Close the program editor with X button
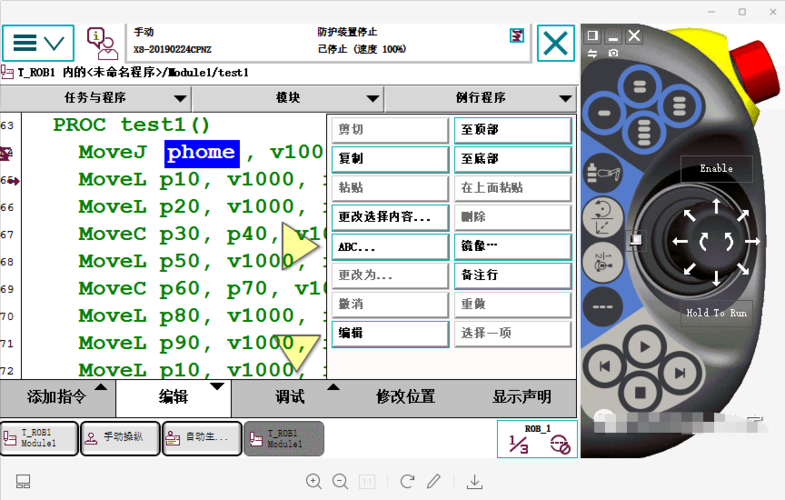Viewport: 785px width, 500px height. tap(556, 43)
